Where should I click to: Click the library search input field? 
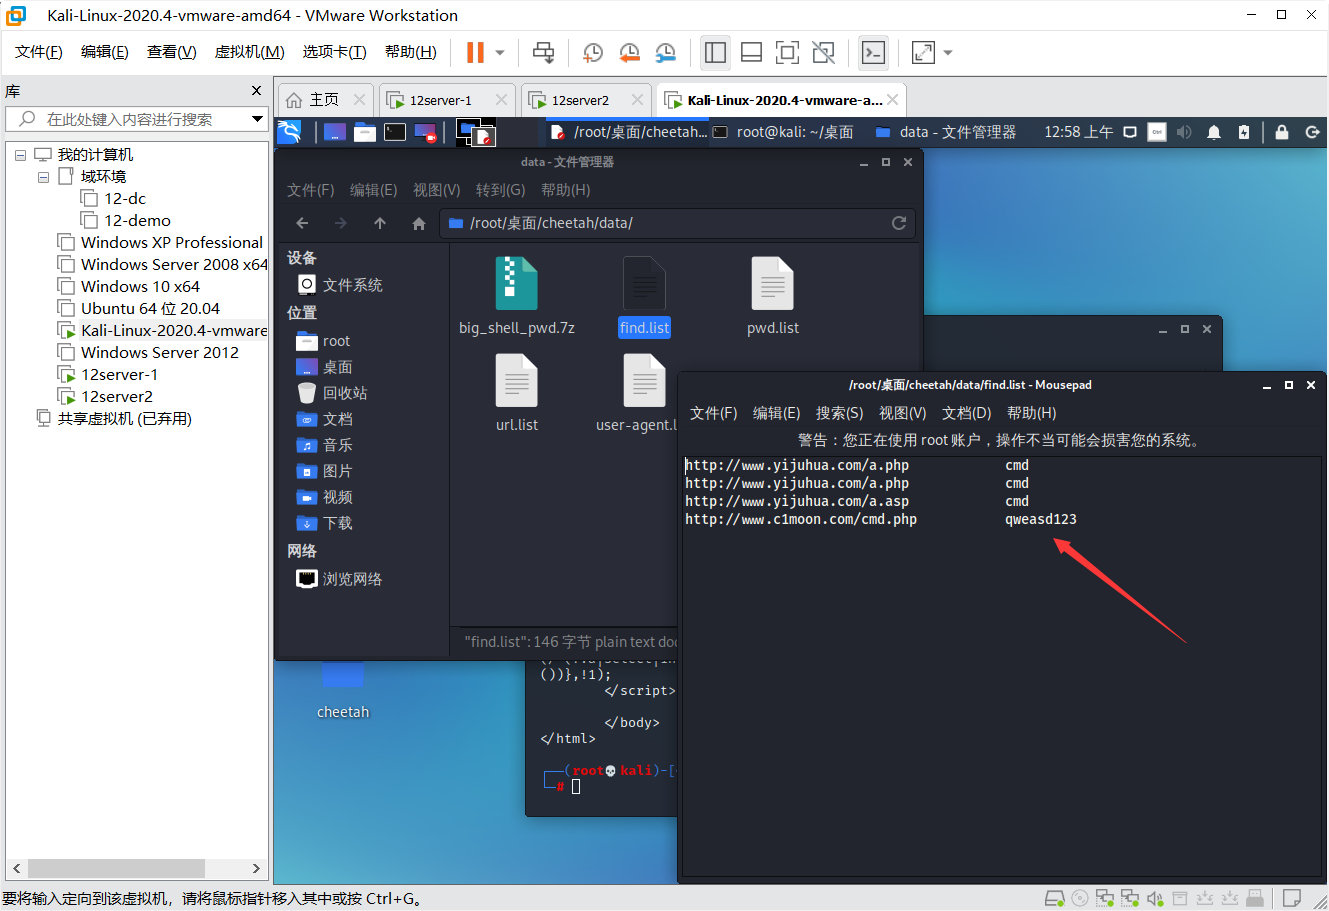click(x=127, y=119)
